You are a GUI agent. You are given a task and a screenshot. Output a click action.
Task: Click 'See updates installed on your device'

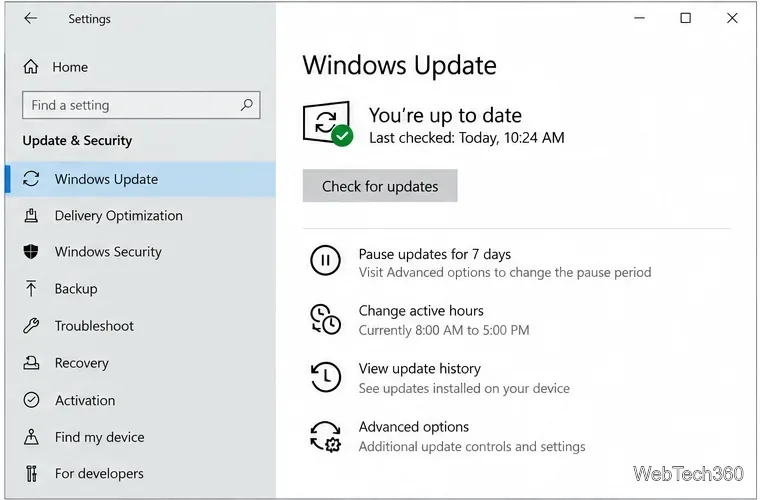pyautogui.click(x=464, y=388)
